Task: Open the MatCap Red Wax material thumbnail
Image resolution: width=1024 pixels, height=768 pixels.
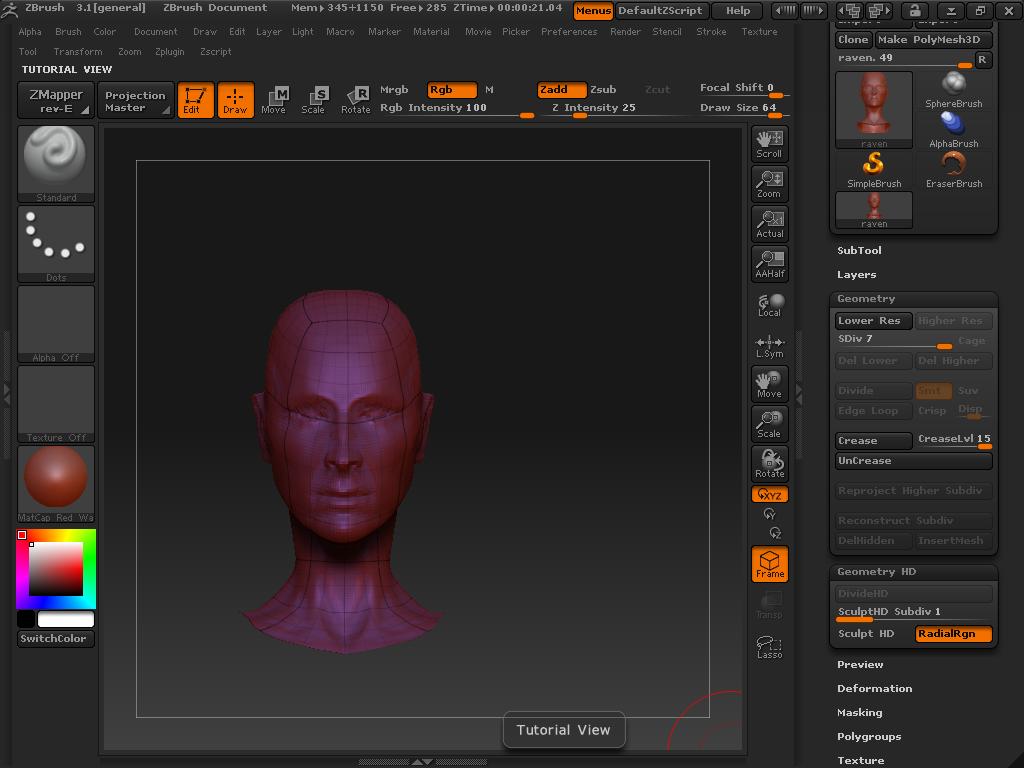Action: (56, 483)
